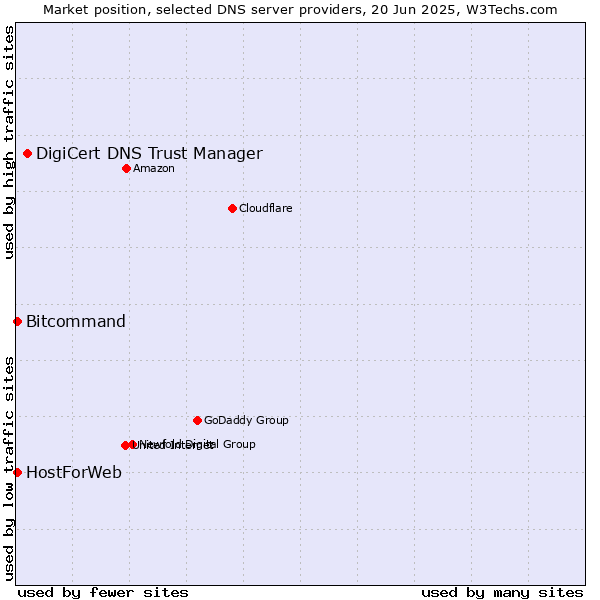Click the 'HostForWeb' label text

(x=74, y=473)
